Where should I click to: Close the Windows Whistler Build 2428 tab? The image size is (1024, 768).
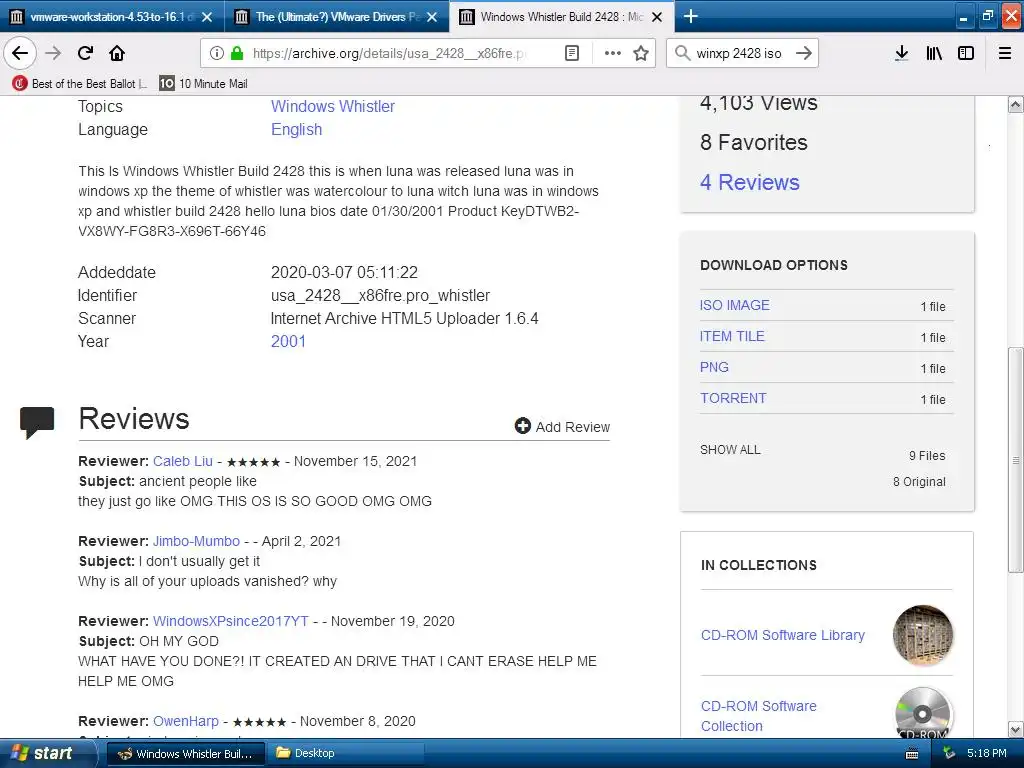pyautogui.click(x=658, y=17)
